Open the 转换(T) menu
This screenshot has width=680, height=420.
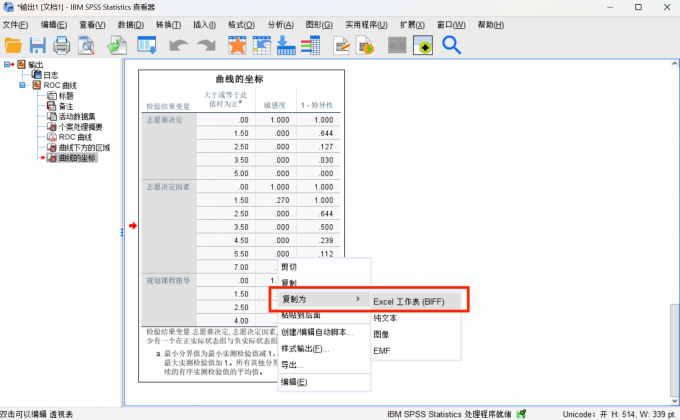(168, 25)
